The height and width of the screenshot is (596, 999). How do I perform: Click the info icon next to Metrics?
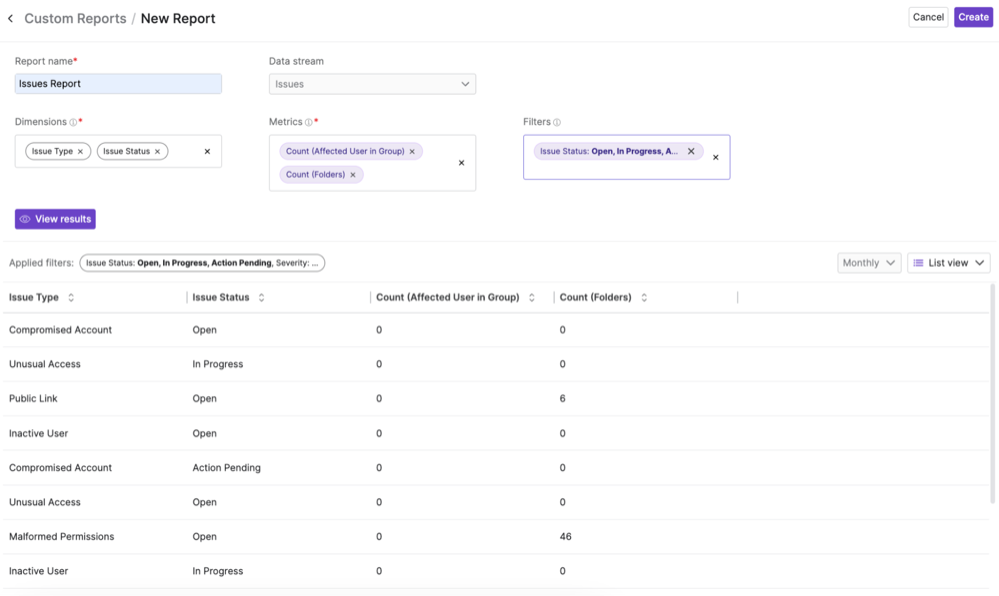tap(309, 123)
